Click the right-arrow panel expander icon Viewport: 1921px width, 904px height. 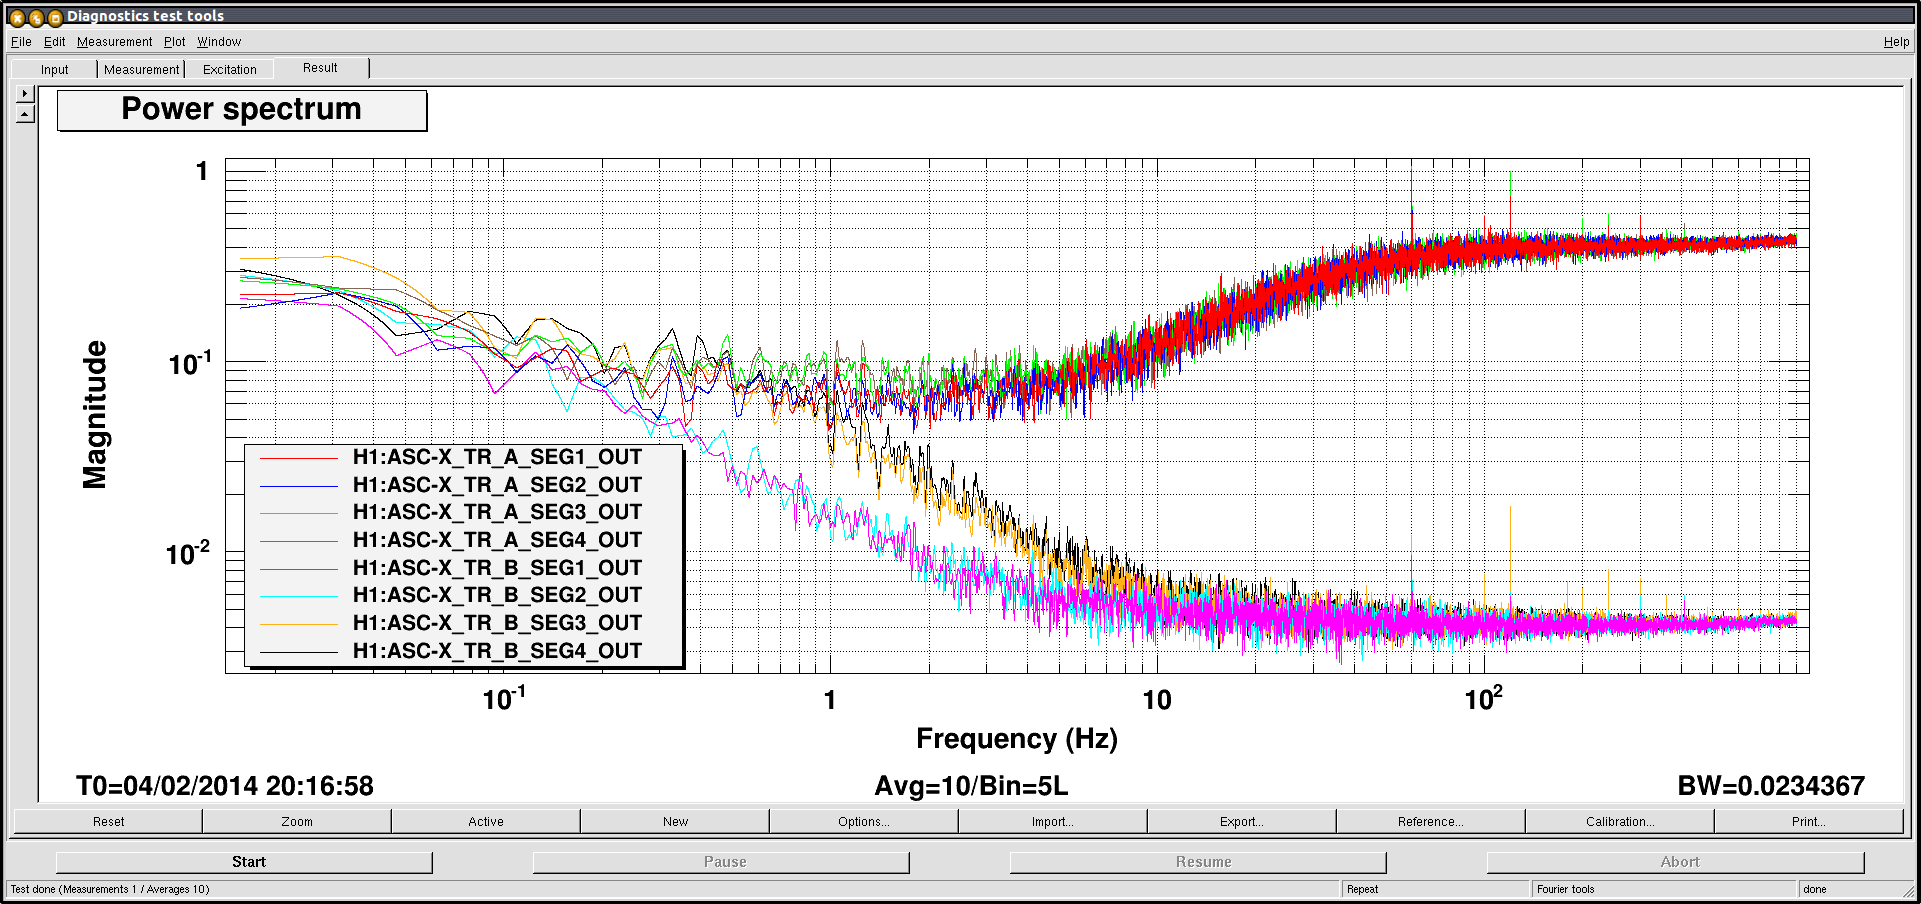pyautogui.click(x=25, y=93)
